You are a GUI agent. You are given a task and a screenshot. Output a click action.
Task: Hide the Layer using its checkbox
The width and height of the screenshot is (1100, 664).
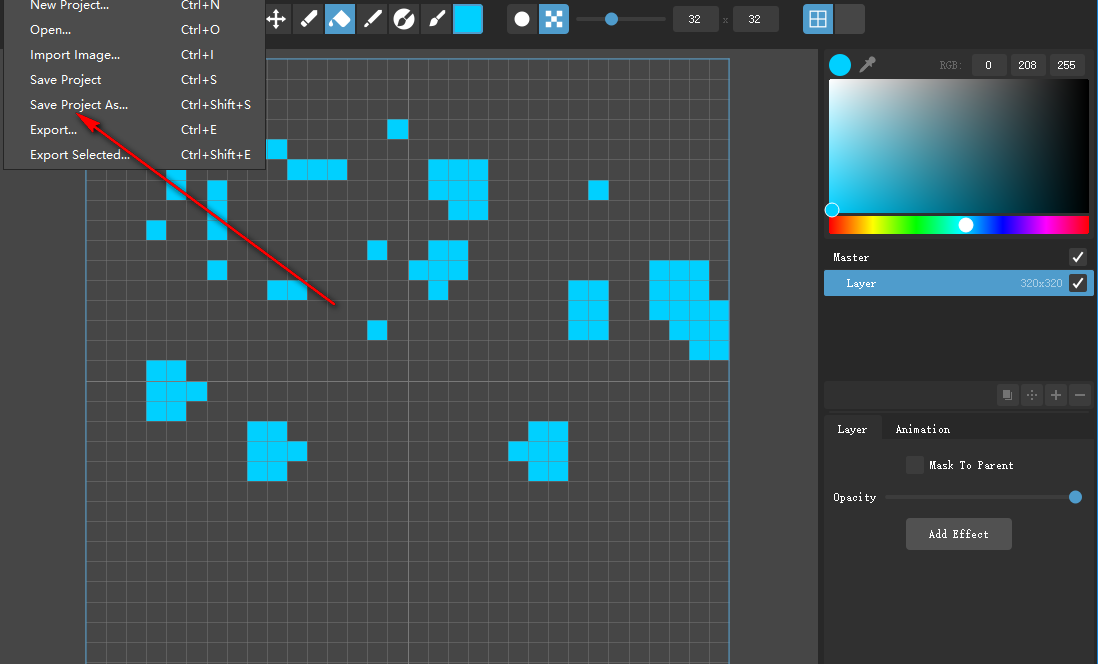[x=1078, y=283]
